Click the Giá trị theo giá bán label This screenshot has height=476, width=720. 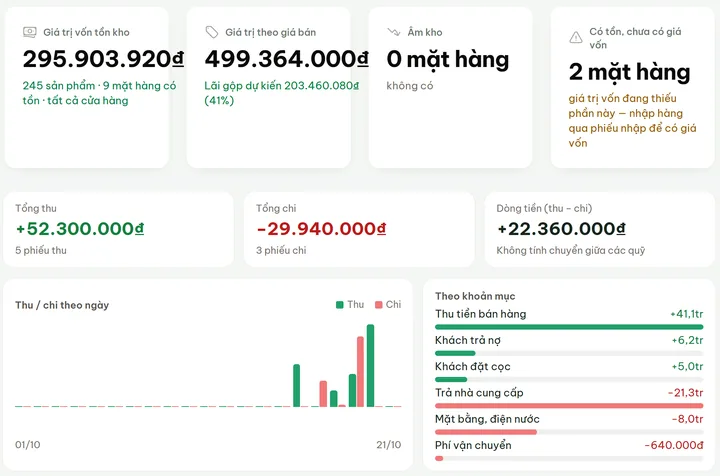coord(270,33)
